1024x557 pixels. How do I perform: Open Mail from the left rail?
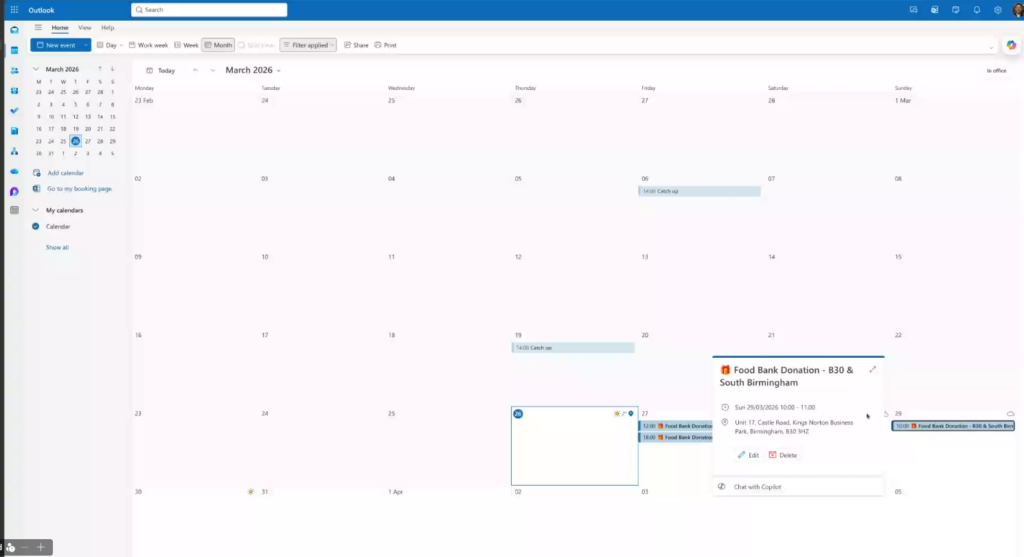[14, 30]
